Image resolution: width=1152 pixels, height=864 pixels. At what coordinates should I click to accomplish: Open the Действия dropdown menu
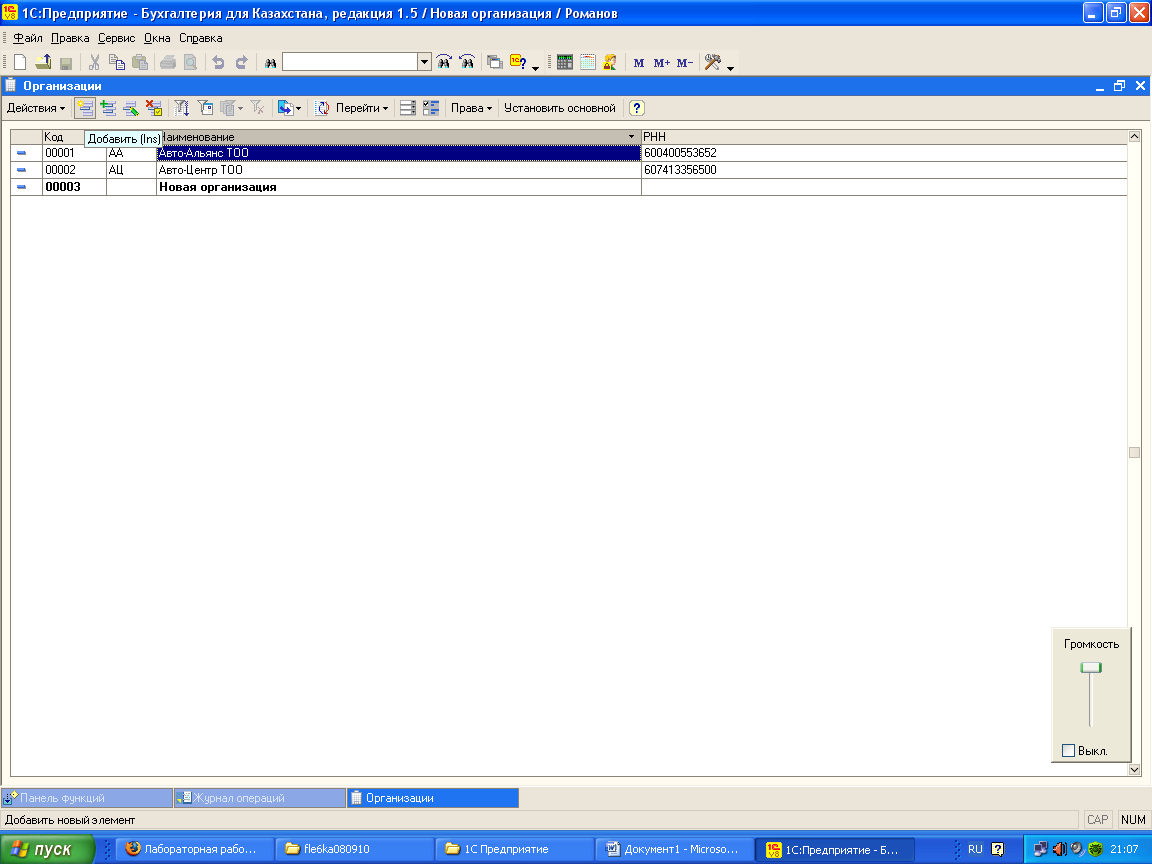click(x=36, y=108)
